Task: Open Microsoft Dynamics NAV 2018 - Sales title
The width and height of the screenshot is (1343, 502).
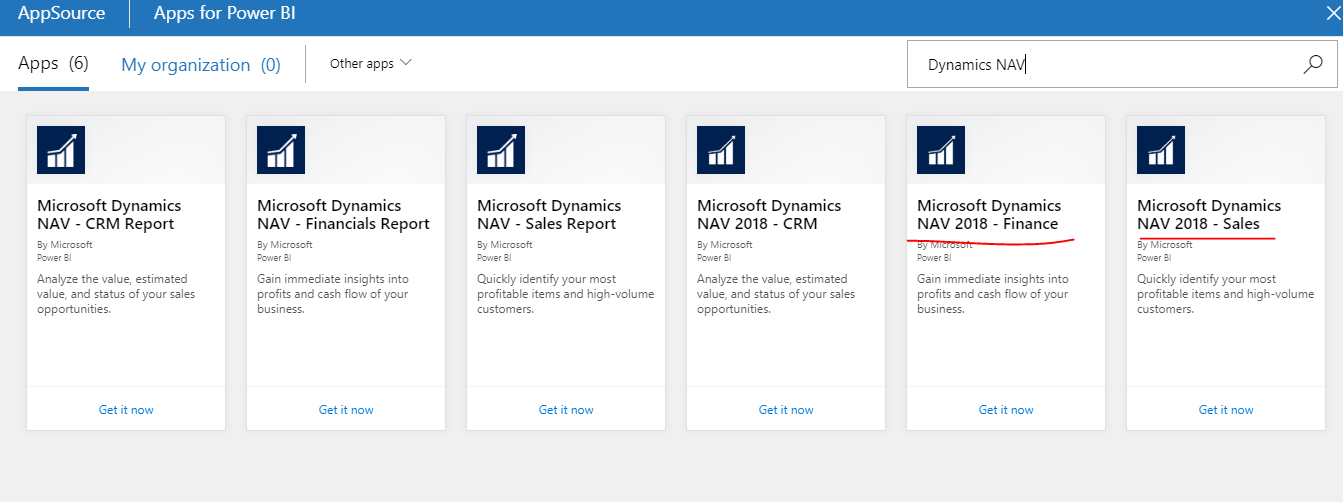Action: pos(1209,215)
